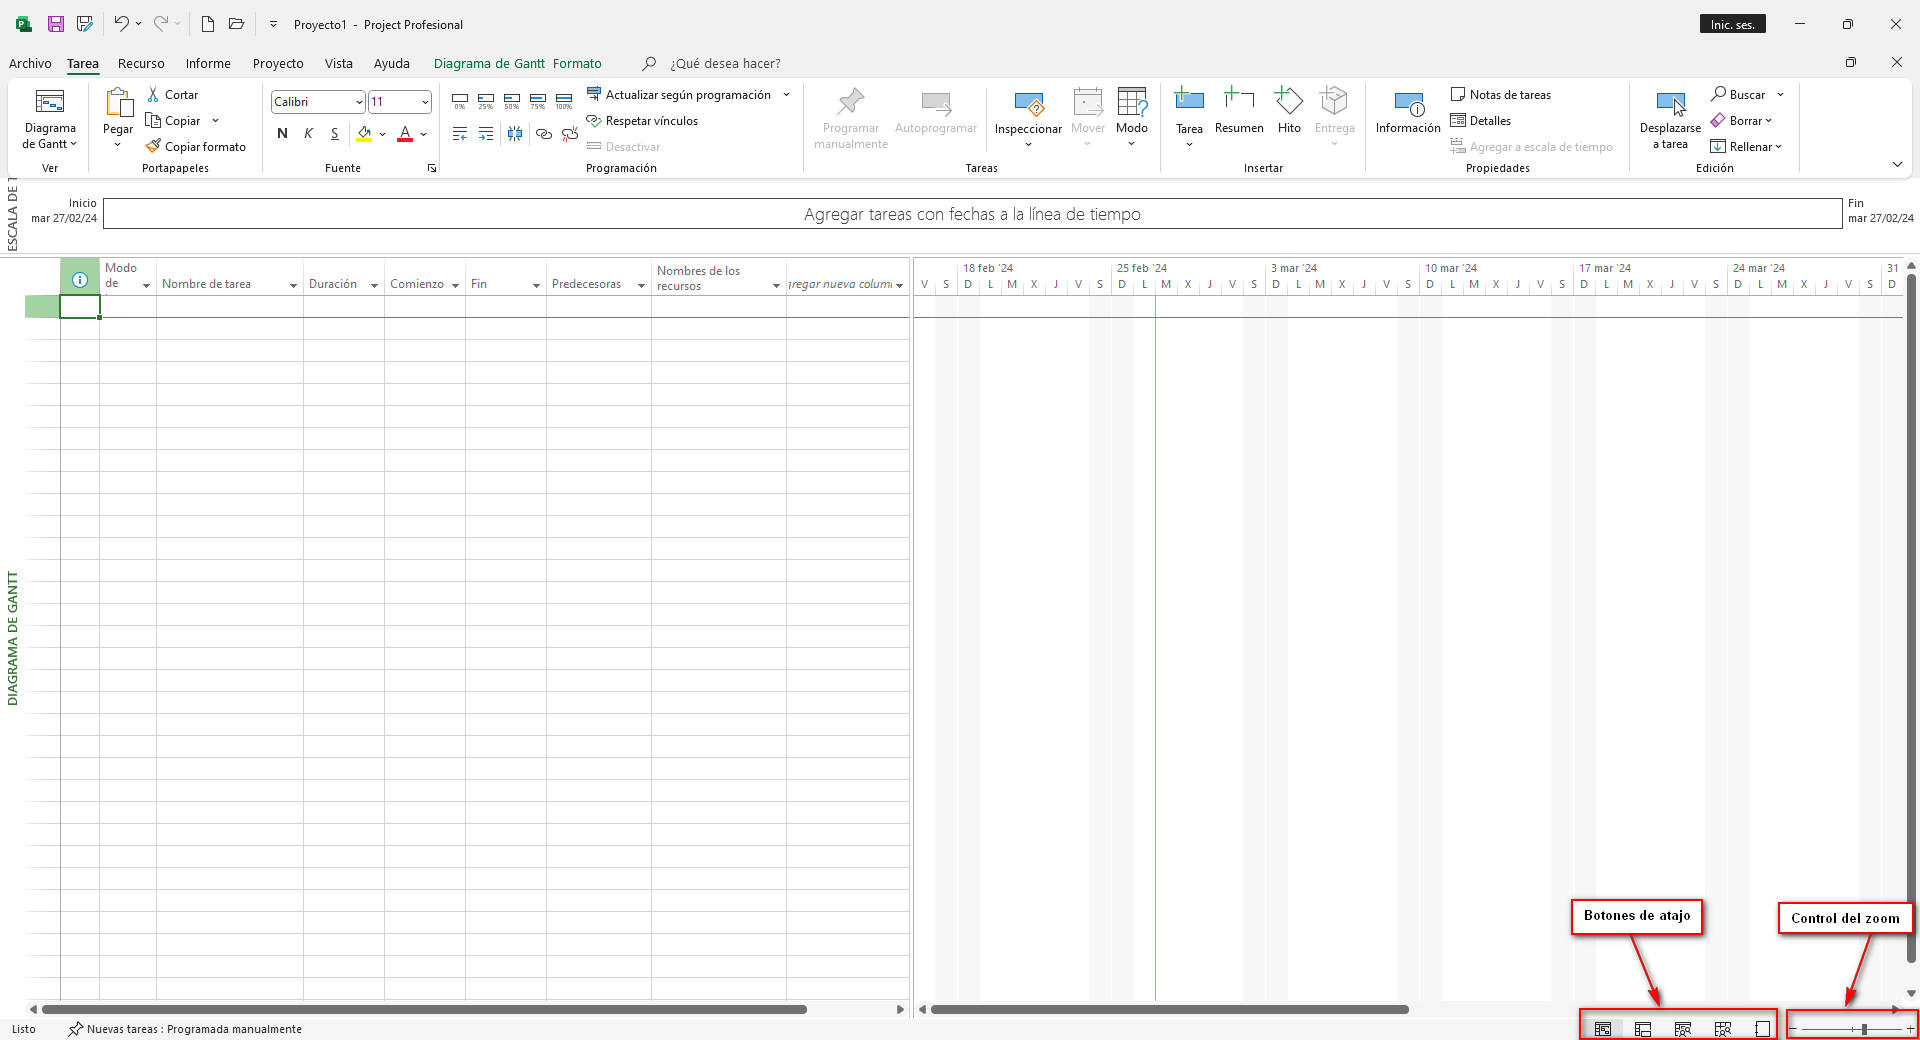Image resolution: width=1920 pixels, height=1040 pixels.
Task: Click the ¿Qué desea hacer? search box
Action: [x=725, y=63]
